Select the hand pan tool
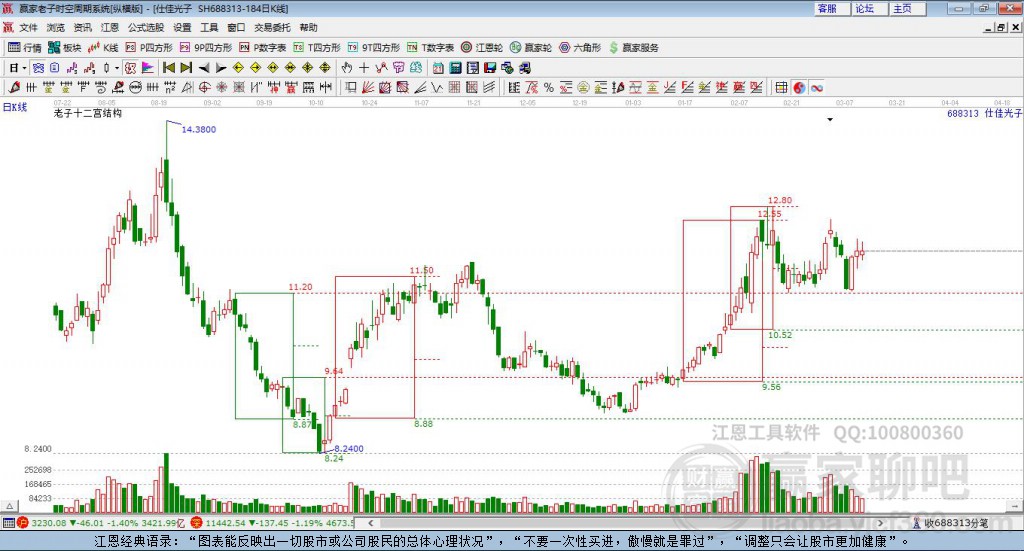 [x=347, y=68]
